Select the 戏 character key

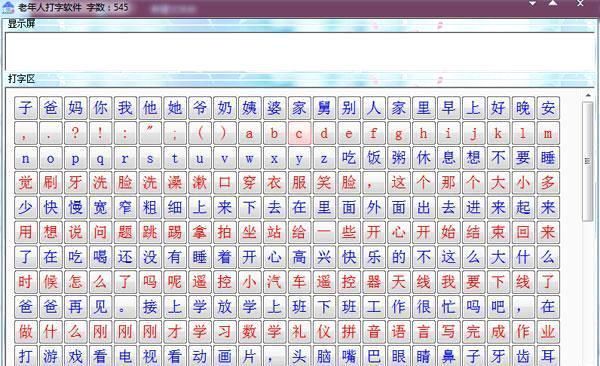coord(75,356)
